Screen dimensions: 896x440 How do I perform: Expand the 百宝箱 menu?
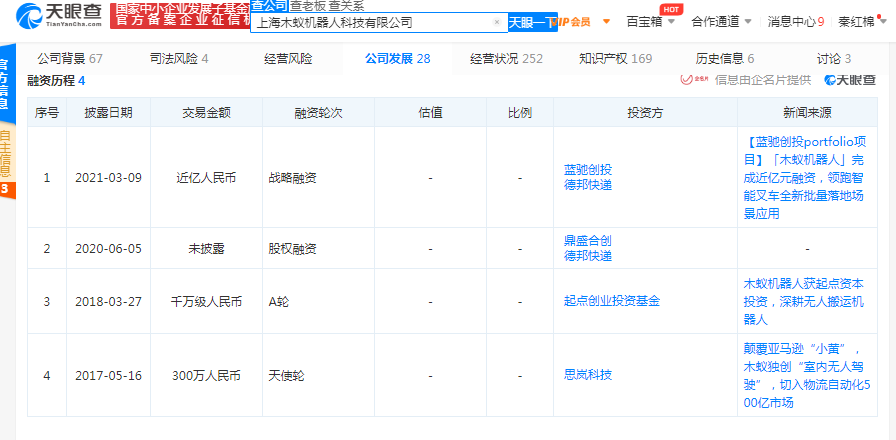651,22
